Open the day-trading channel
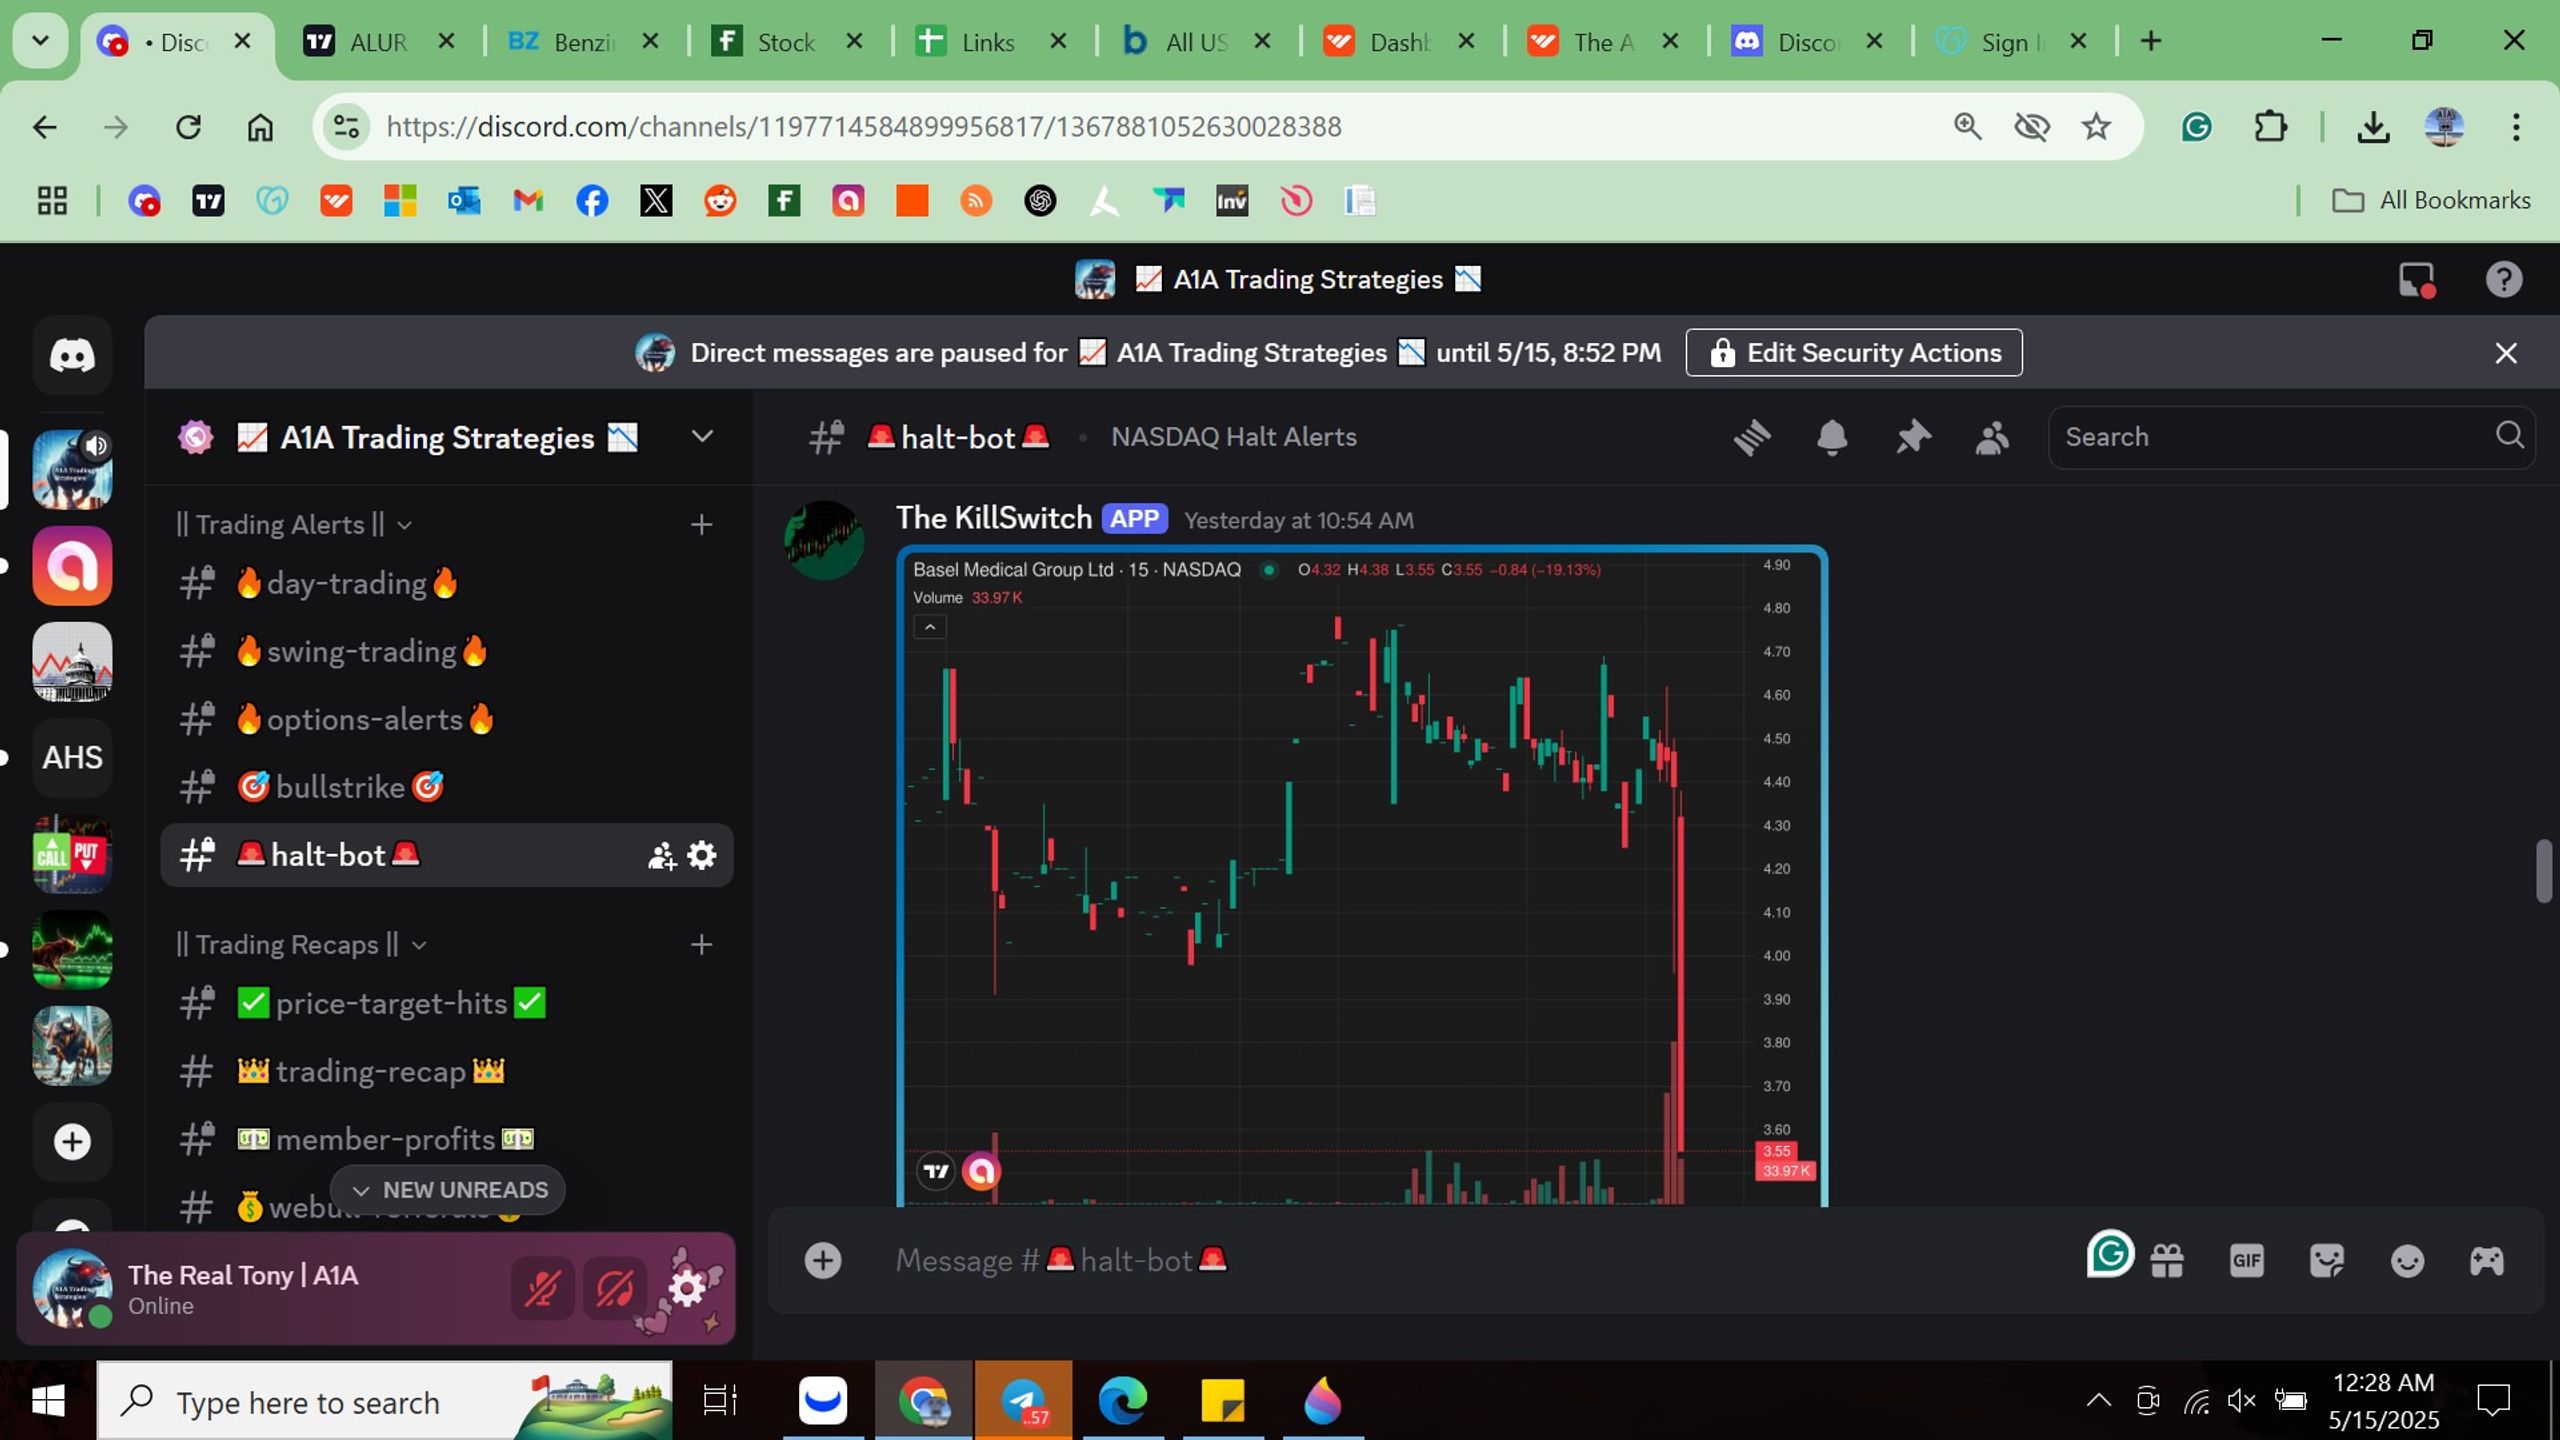This screenshot has width=2560, height=1440. click(446, 583)
